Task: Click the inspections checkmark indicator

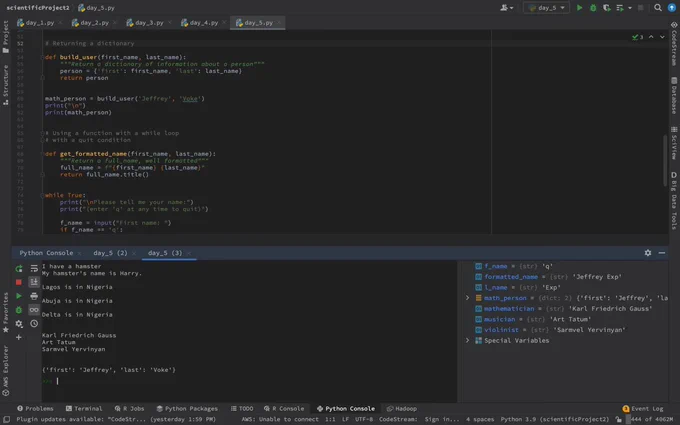Action: click(x=638, y=37)
